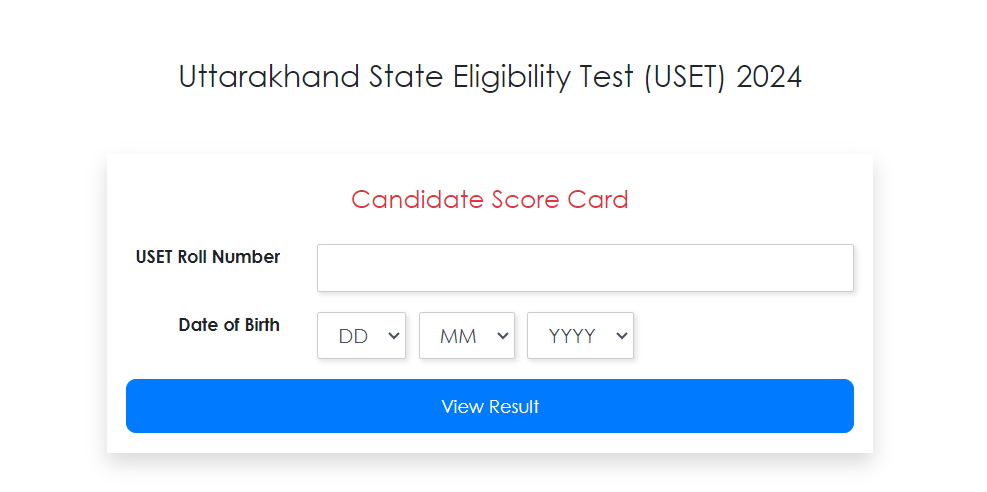Click the chevron arrow in the MM selector
This screenshot has width=987, height=492.
click(x=501, y=337)
